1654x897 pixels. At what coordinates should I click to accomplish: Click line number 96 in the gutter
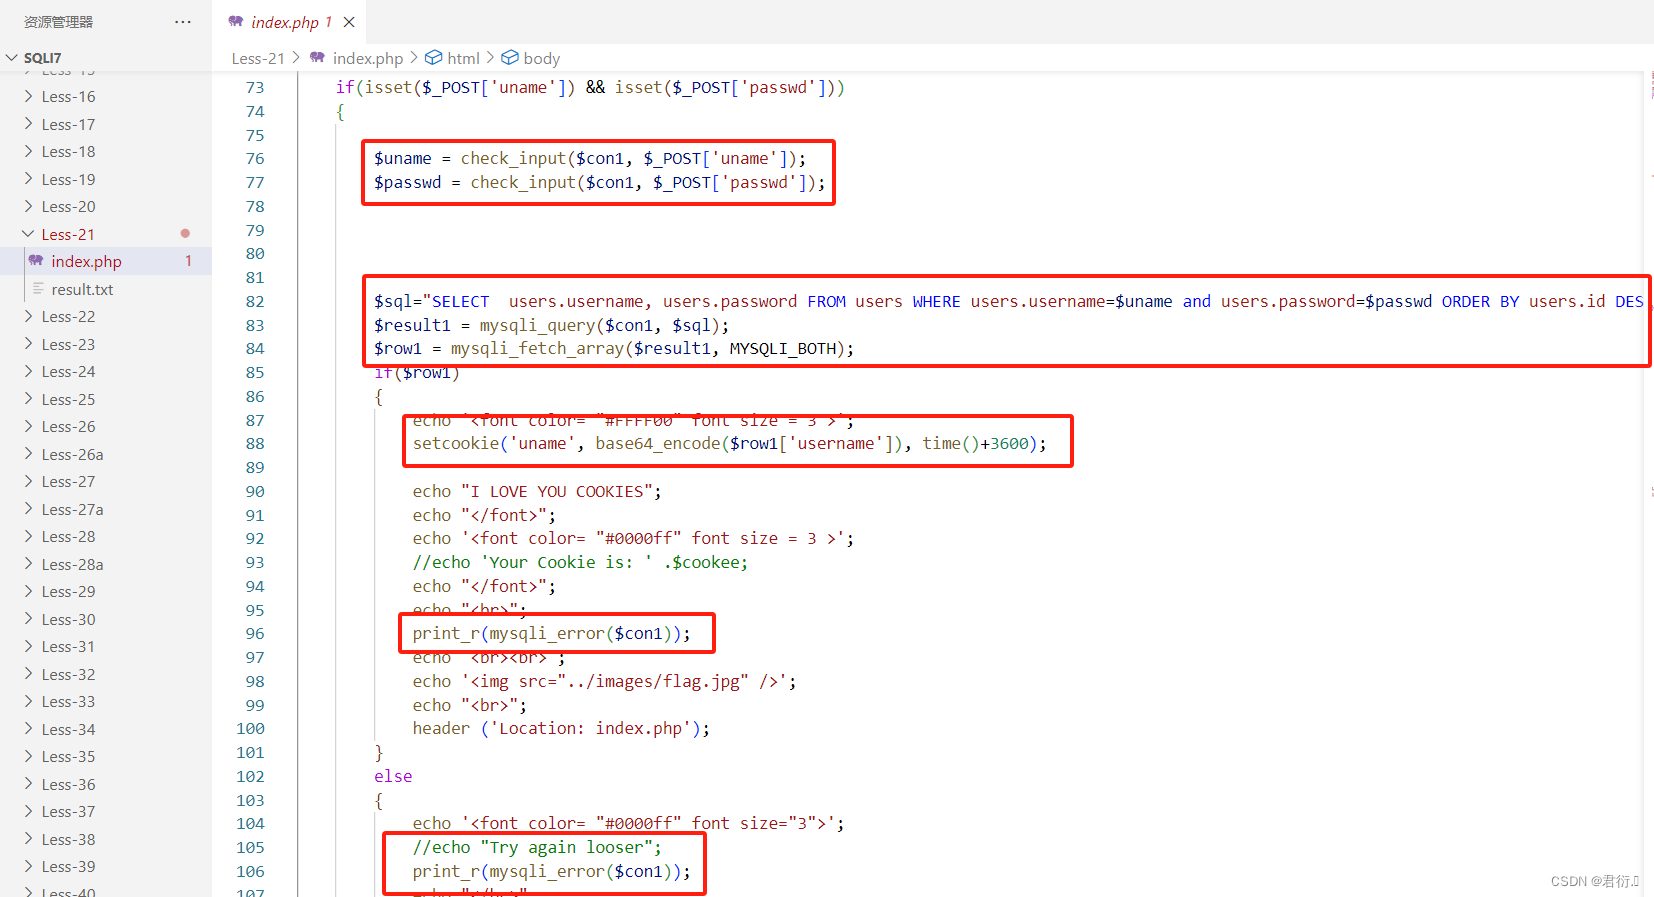pos(255,634)
